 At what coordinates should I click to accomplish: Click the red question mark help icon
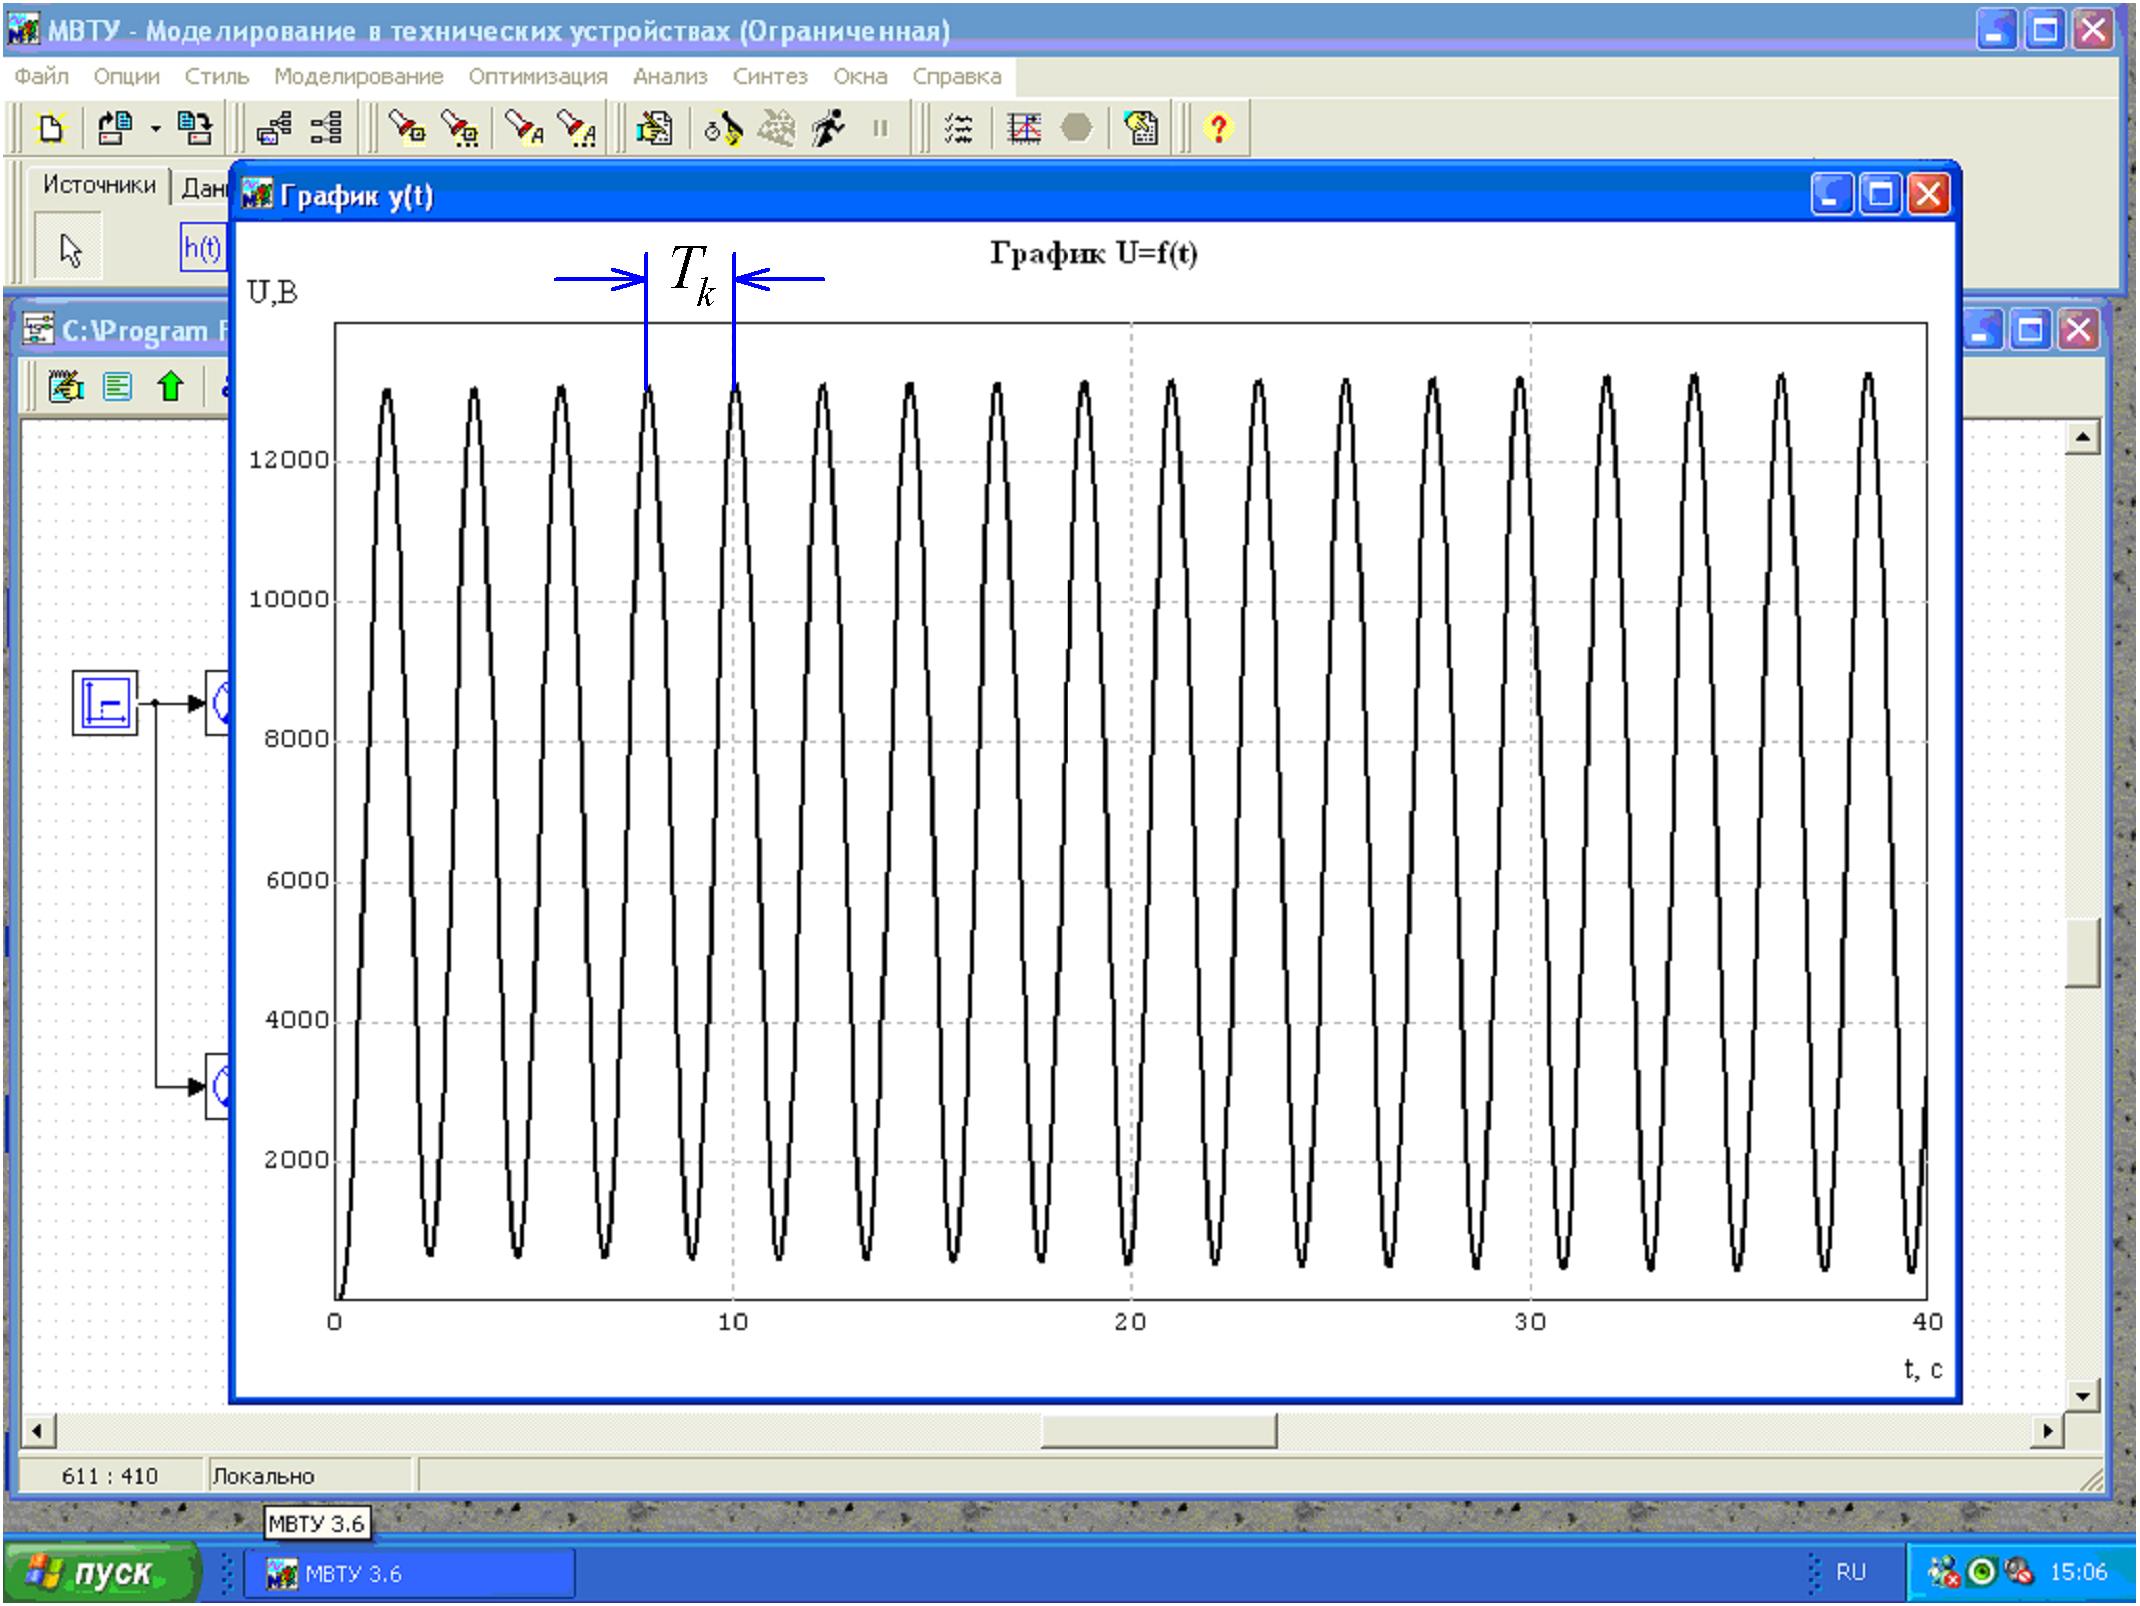point(1217,128)
